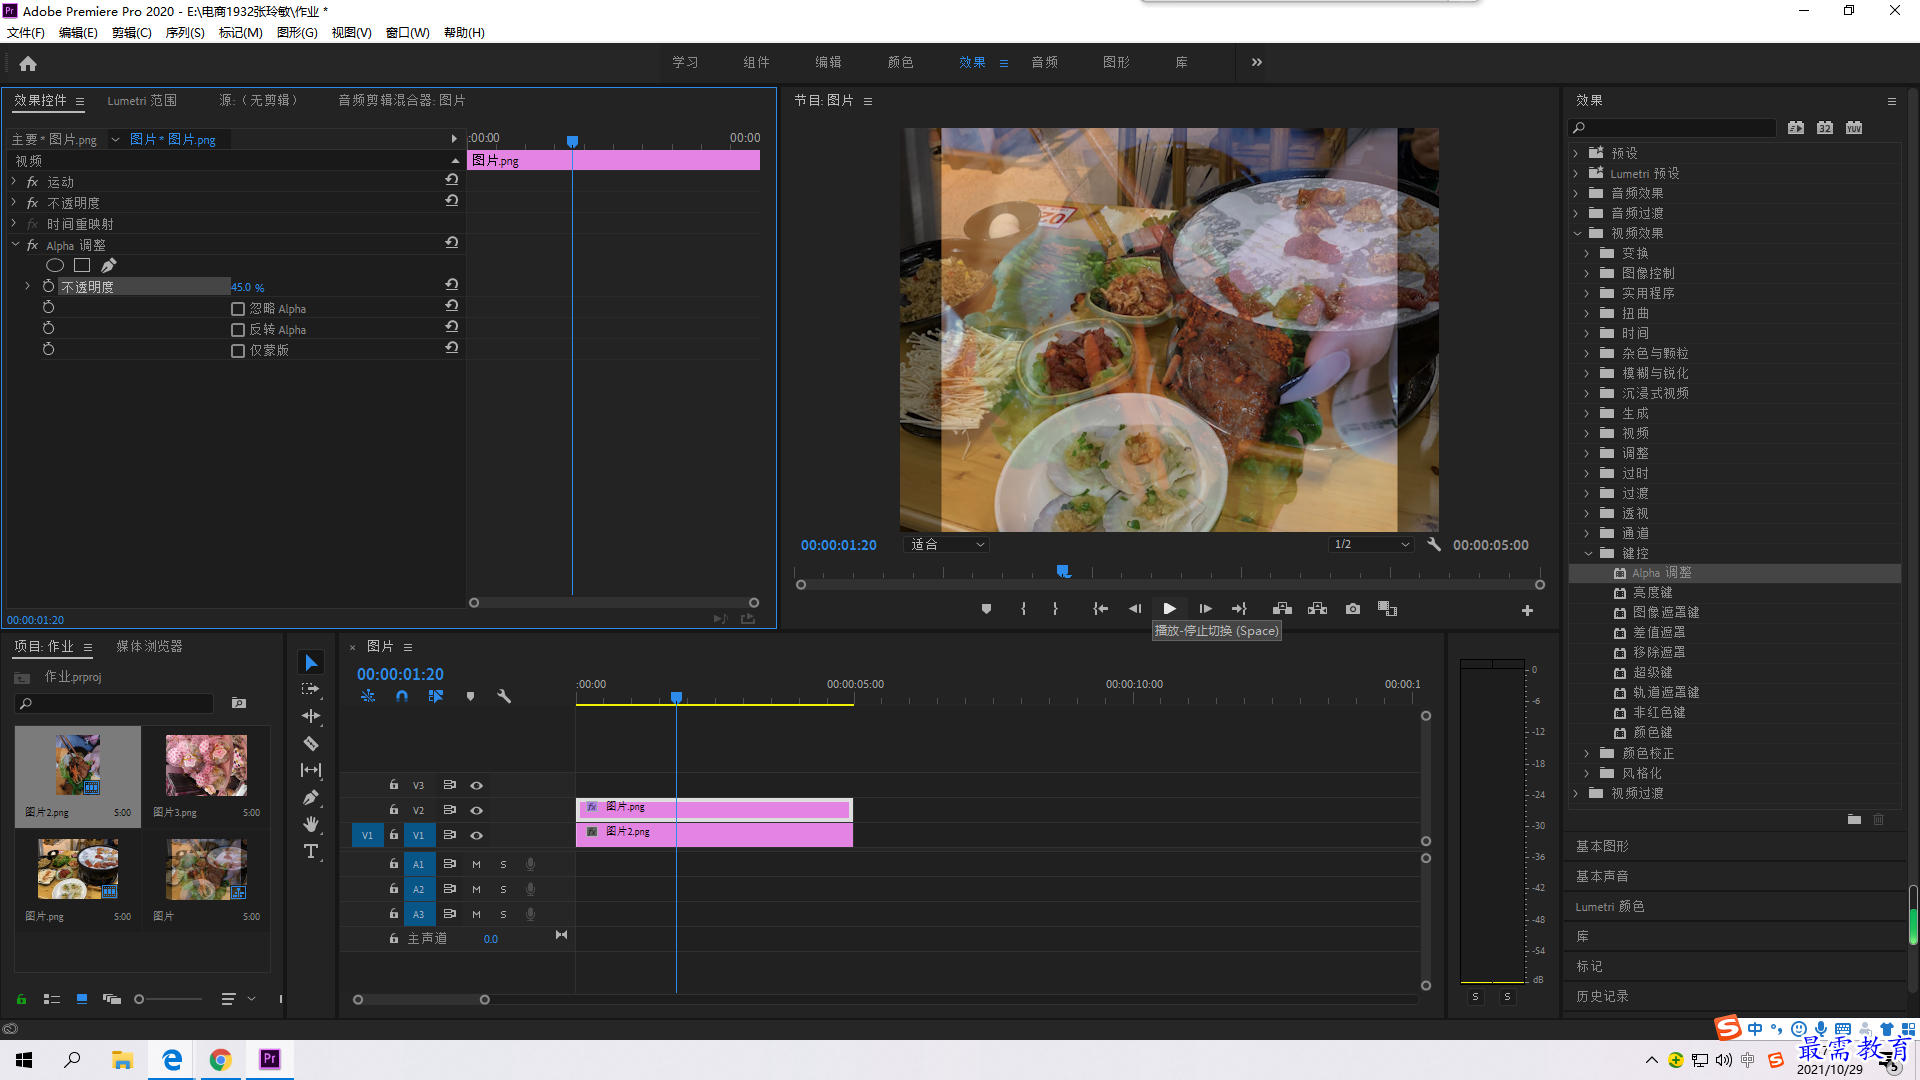Open the 1/2 playback resolution dropdown

click(1371, 545)
